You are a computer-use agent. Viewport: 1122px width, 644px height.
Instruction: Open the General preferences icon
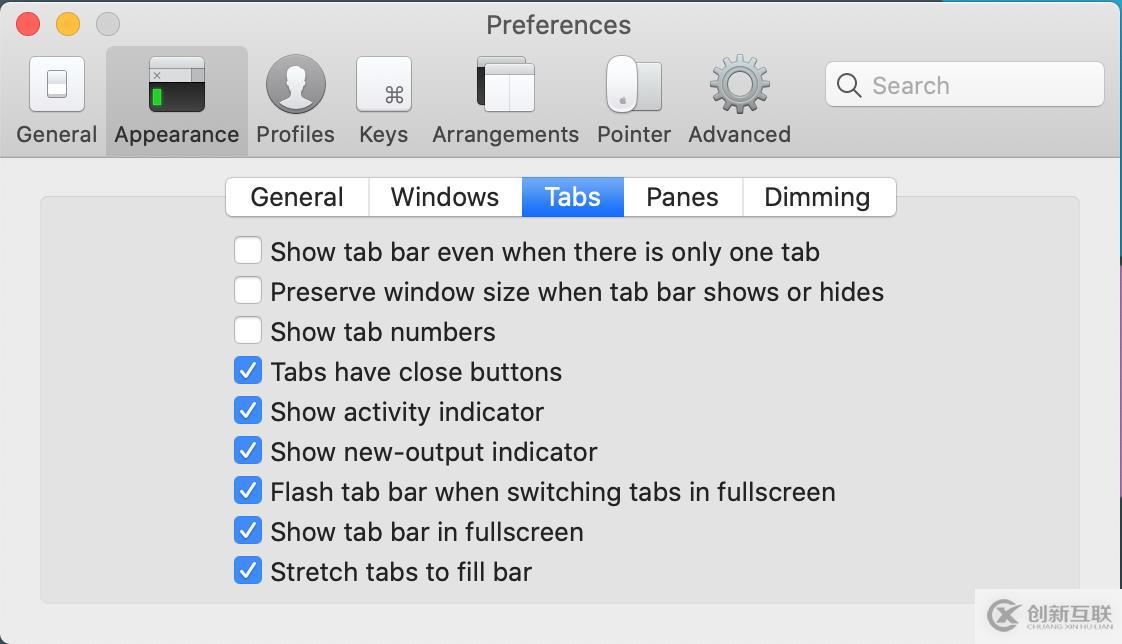57,85
